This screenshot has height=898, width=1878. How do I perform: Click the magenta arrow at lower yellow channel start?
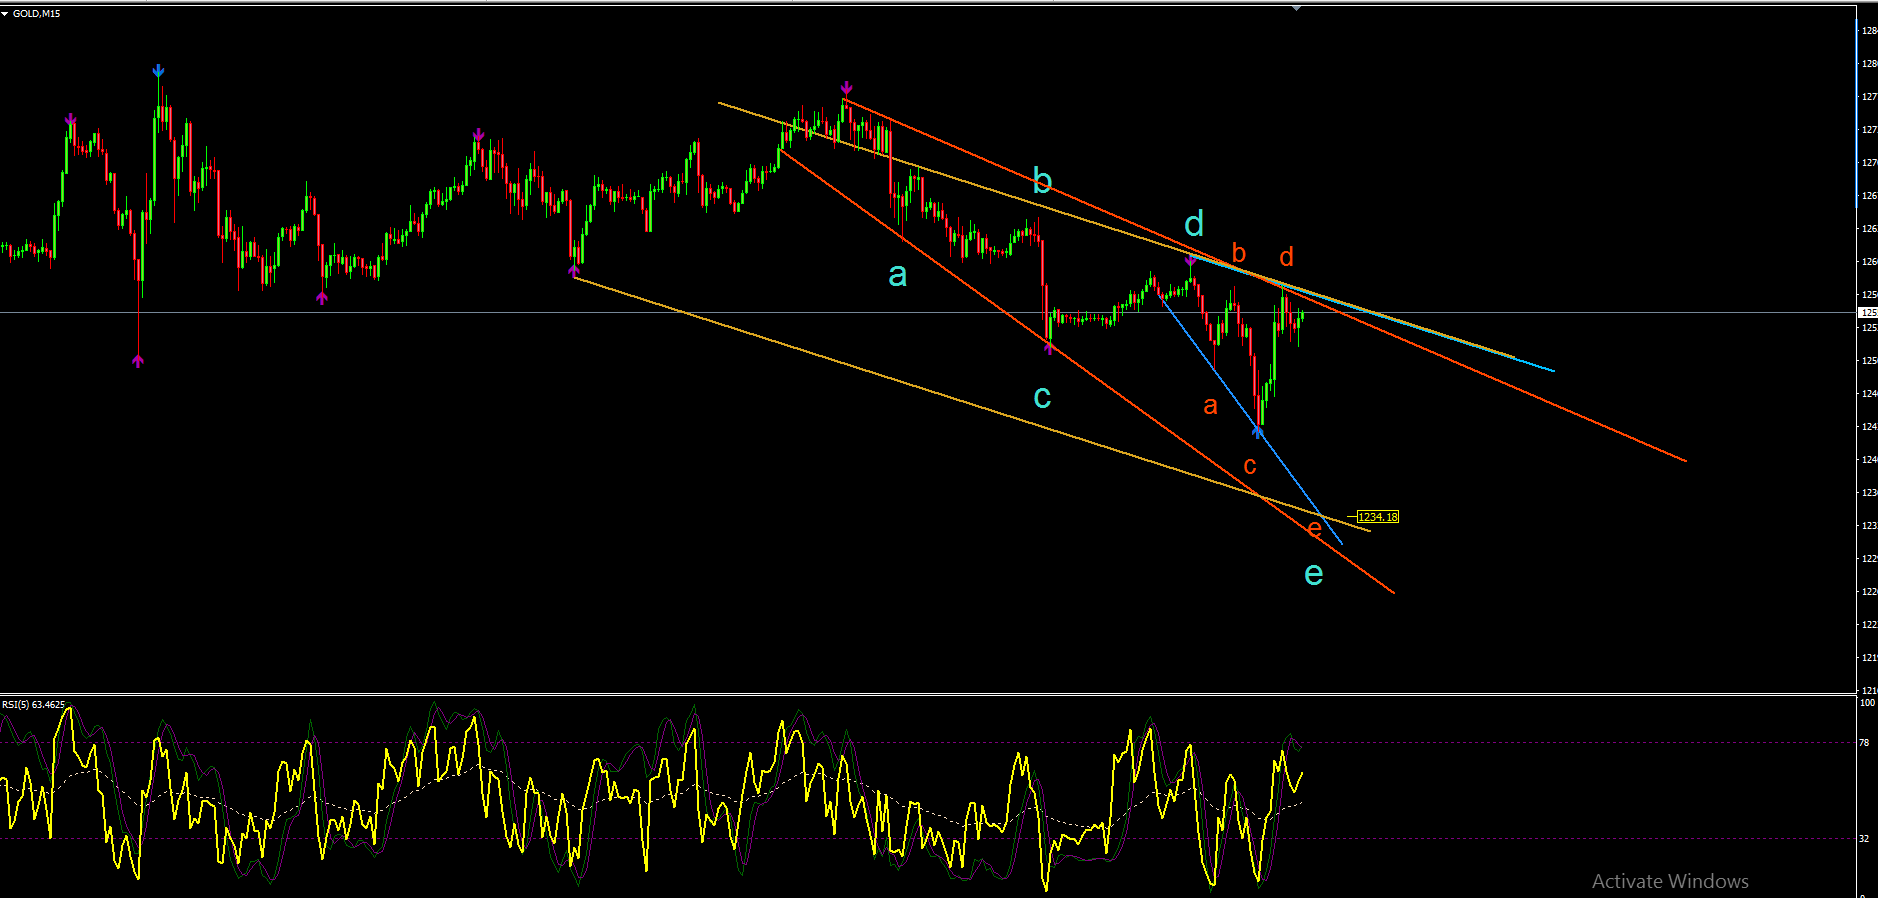(574, 270)
